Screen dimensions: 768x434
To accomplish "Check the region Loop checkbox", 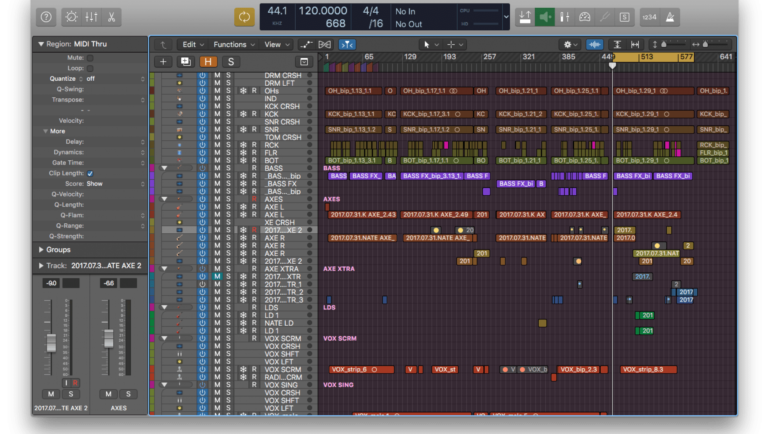I will click(x=90, y=68).
